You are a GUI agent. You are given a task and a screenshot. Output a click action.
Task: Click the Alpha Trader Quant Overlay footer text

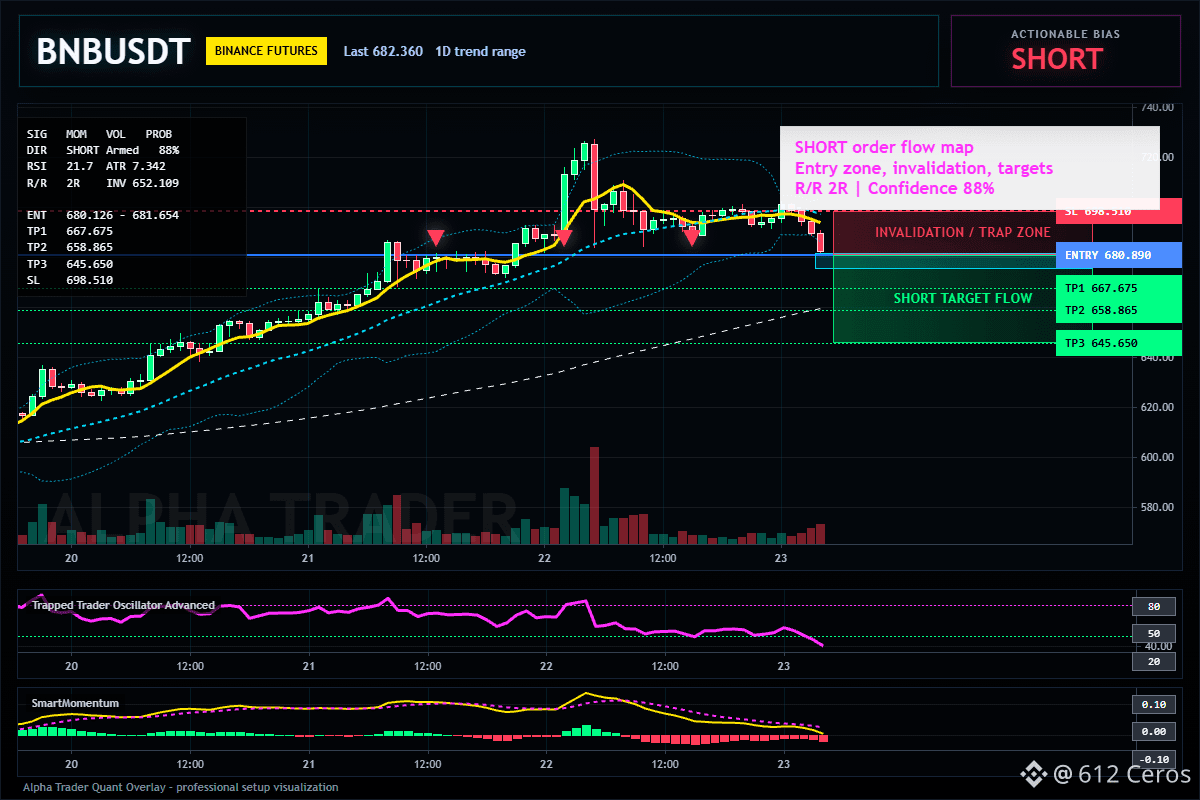[x=180, y=787]
